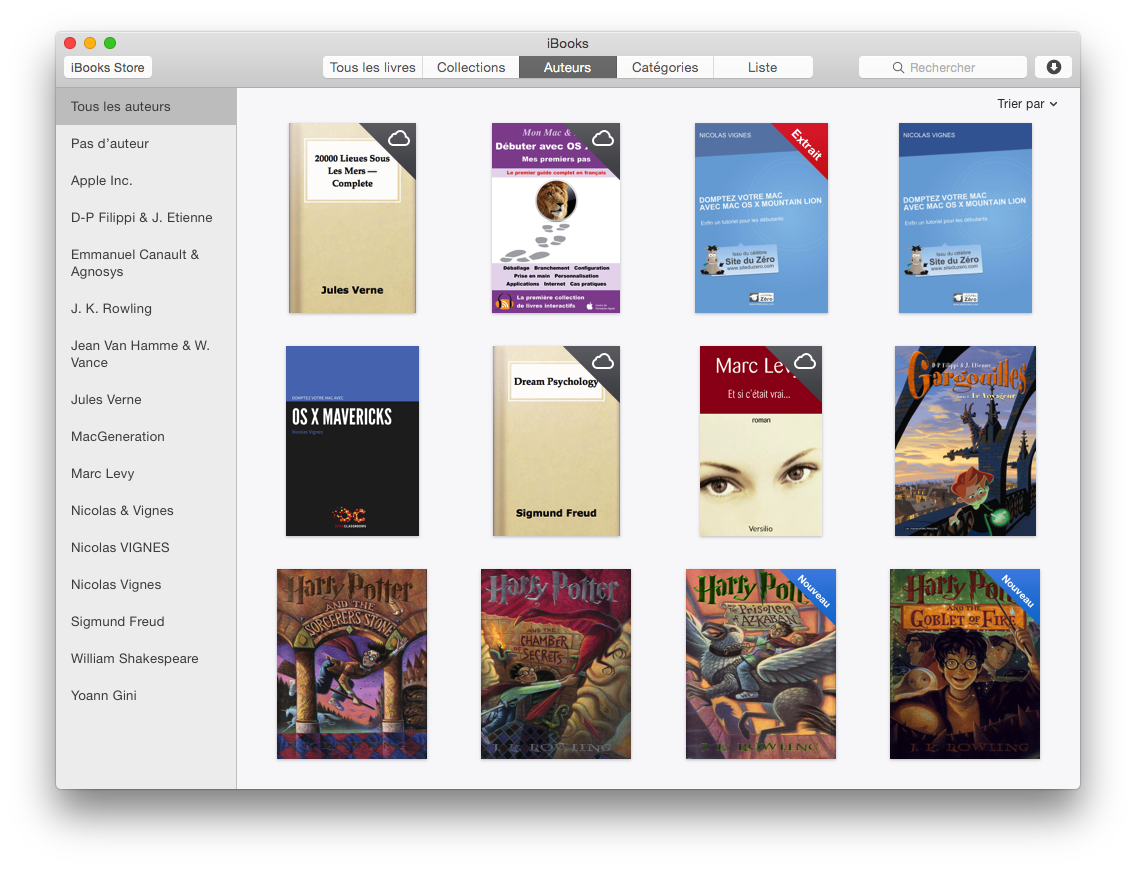This screenshot has height=869, width=1136.
Task: Select the Auteurs tab
Action: [x=567, y=67]
